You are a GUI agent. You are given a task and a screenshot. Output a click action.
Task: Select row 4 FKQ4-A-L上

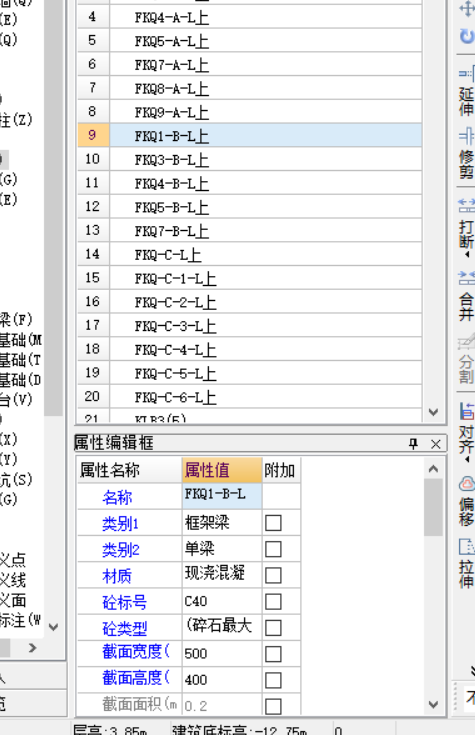[249, 17]
